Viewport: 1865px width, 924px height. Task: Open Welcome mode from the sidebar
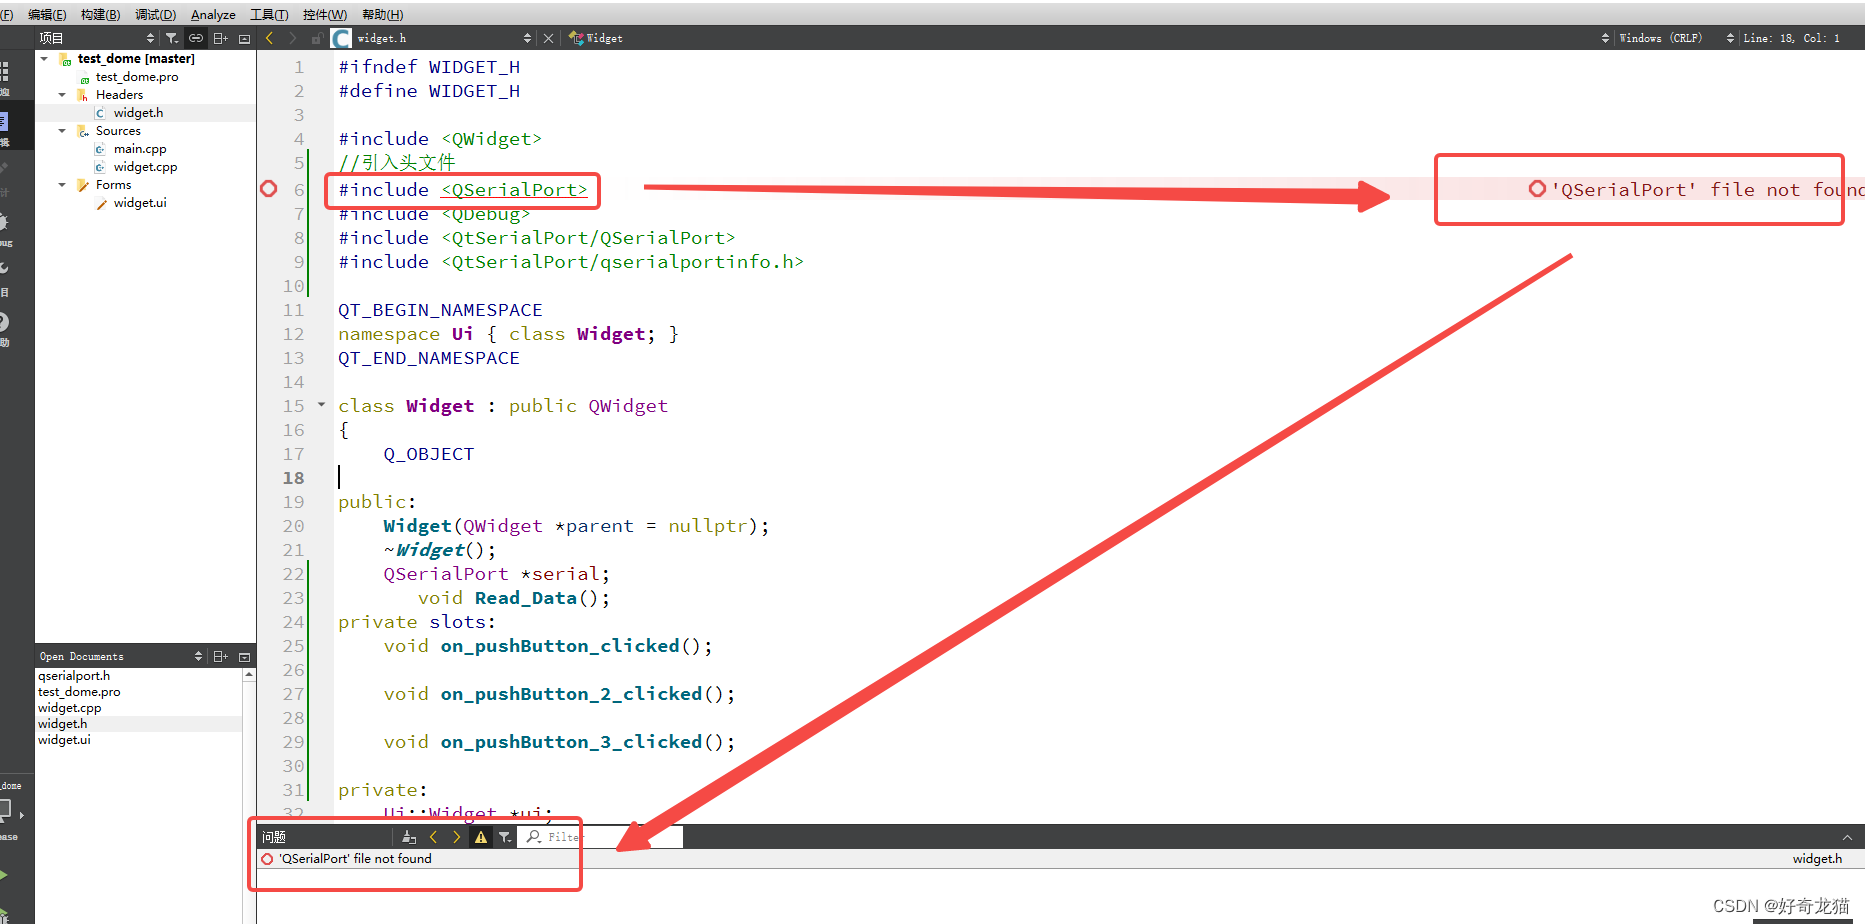9,72
